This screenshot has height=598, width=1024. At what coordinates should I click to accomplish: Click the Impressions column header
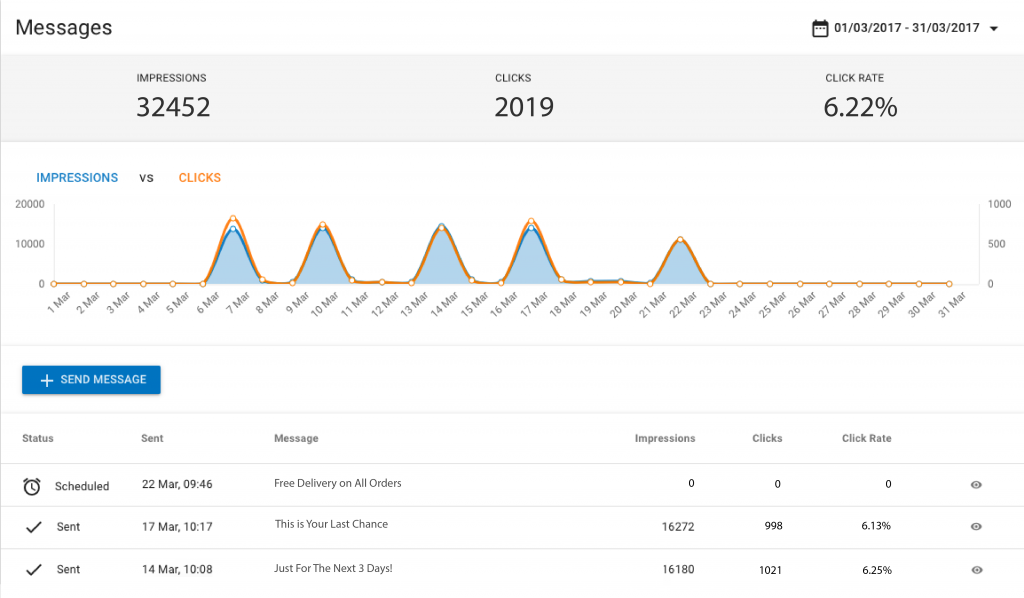coord(664,438)
